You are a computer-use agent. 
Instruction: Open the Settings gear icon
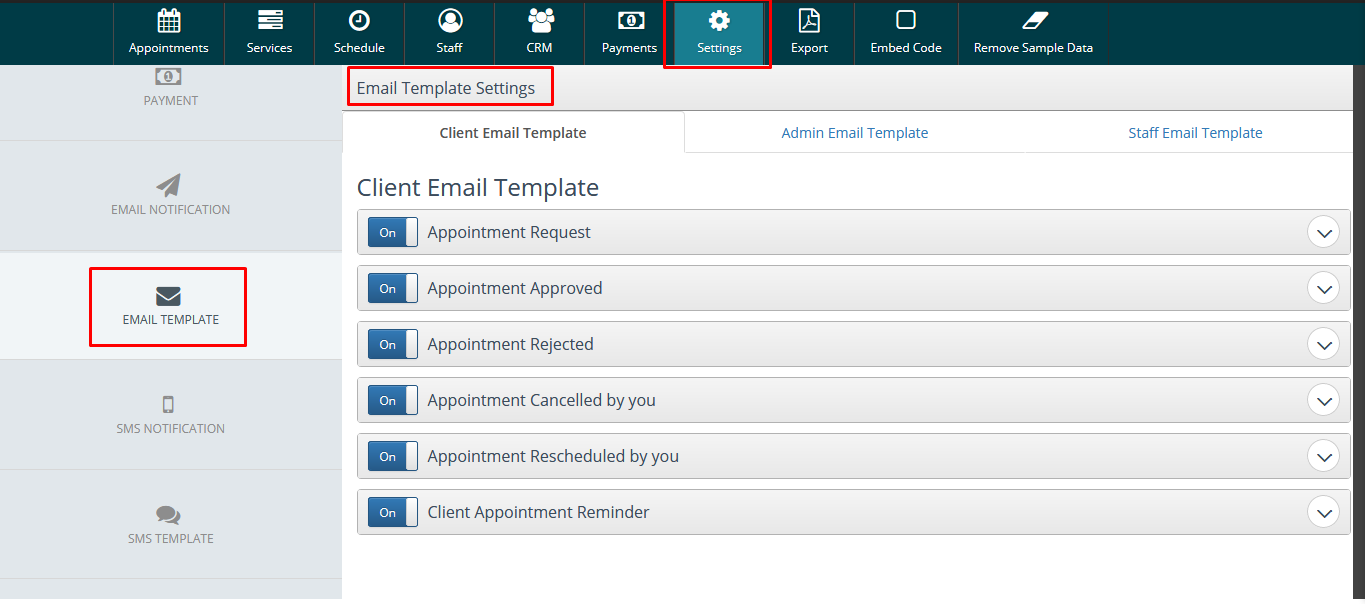[719, 20]
